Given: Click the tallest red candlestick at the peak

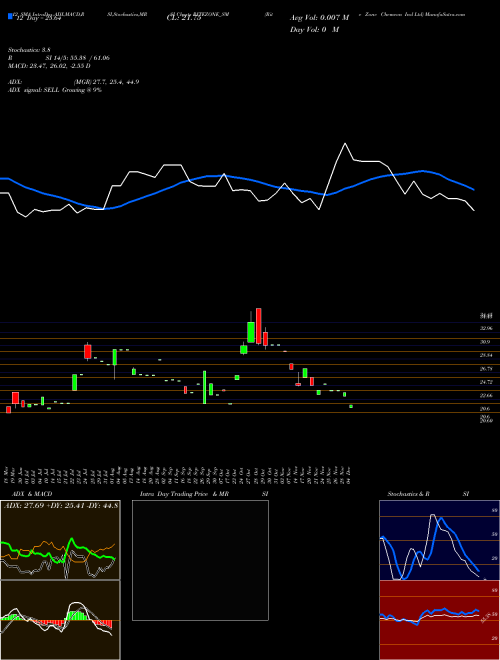Looking at the screenshot, I should point(258,326).
